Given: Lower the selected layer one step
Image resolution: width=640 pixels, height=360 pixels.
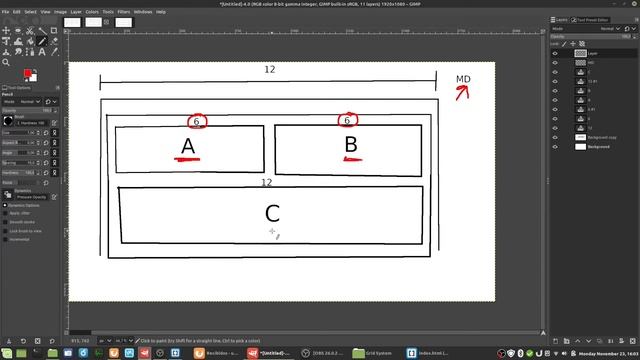Looking at the screenshot, I should 589,341.
